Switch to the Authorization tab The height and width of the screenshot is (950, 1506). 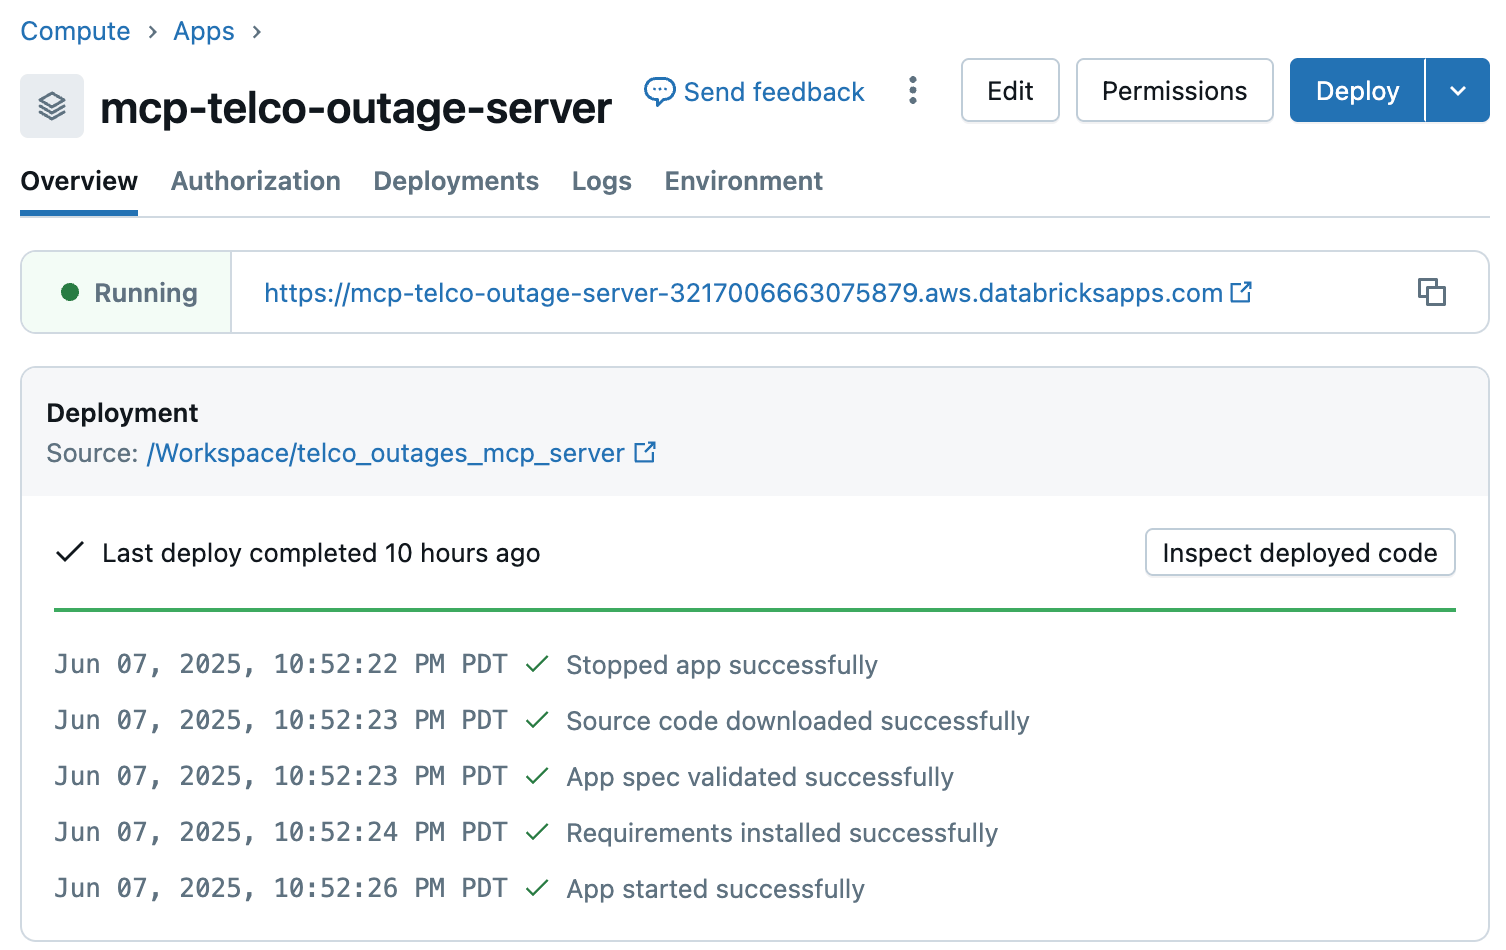pyautogui.click(x=255, y=181)
